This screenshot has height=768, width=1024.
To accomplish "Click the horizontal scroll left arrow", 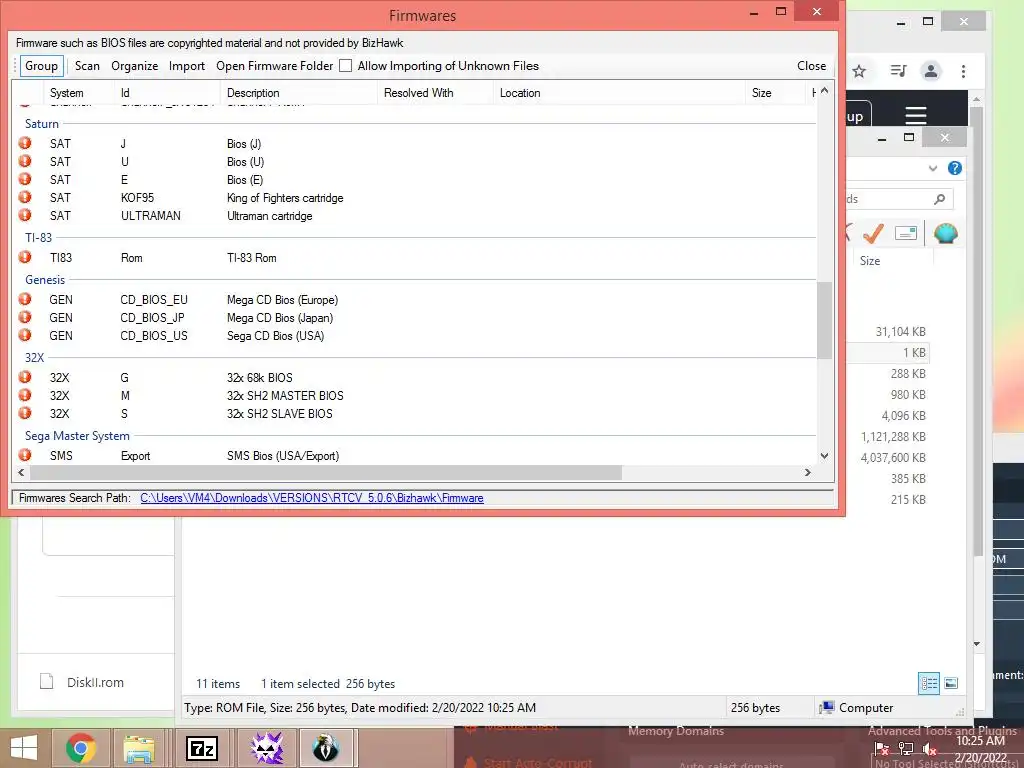I will point(21,472).
